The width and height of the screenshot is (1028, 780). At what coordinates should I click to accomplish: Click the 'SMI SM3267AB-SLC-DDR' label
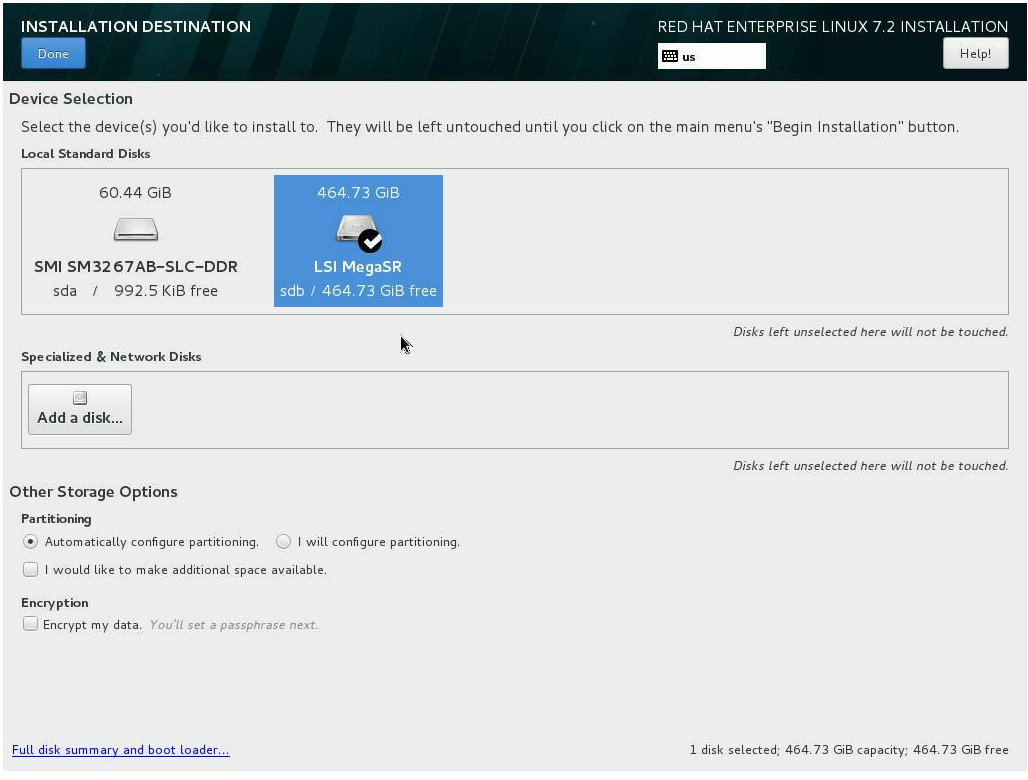(136, 267)
